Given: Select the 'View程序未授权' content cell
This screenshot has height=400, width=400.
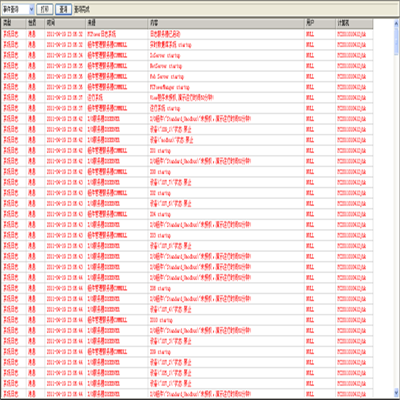Looking at the screenshot, I should pos(226,98).
